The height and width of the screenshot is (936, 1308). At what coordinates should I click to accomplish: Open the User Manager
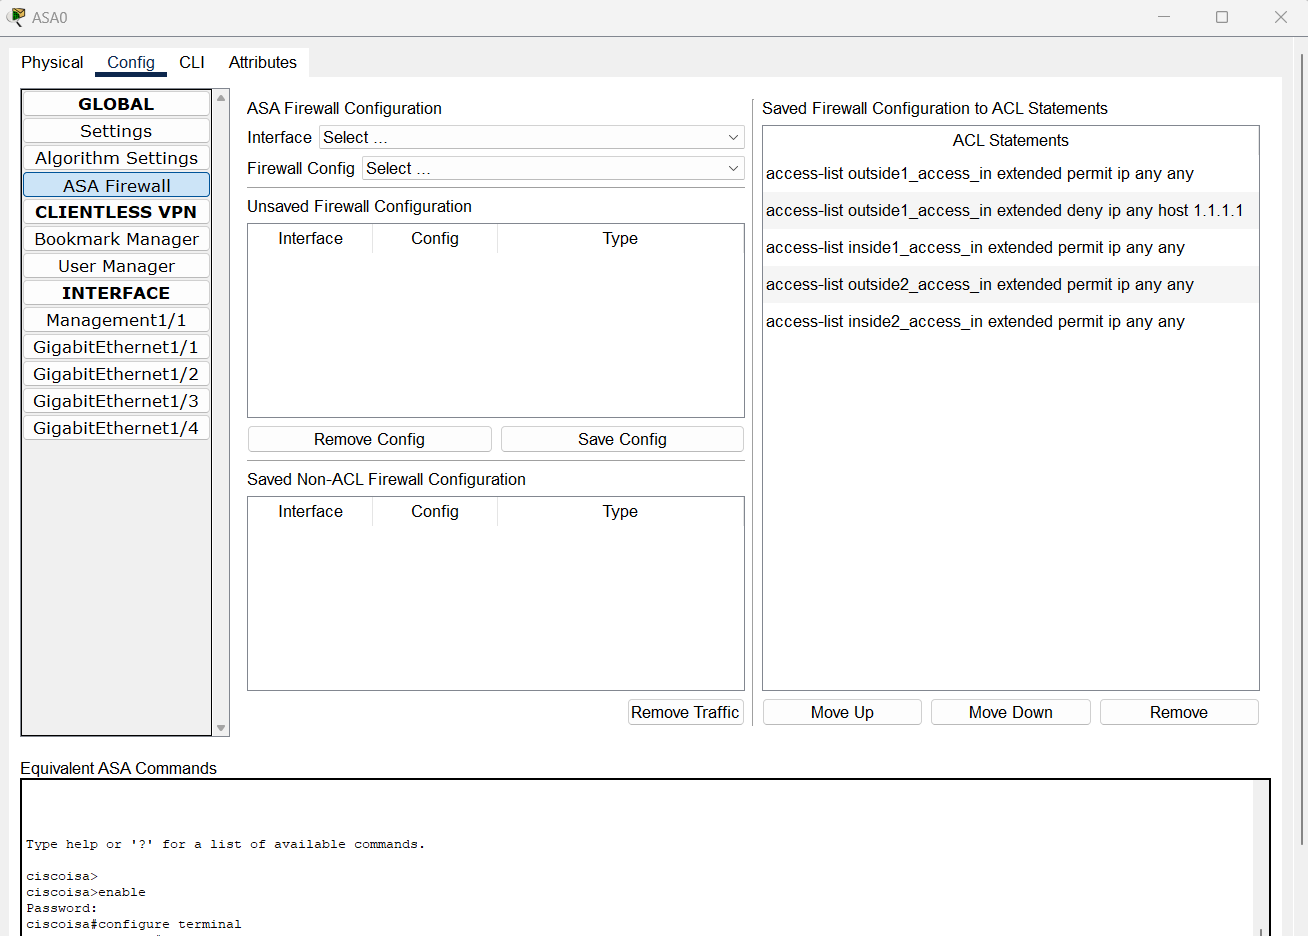coord(115,265)
